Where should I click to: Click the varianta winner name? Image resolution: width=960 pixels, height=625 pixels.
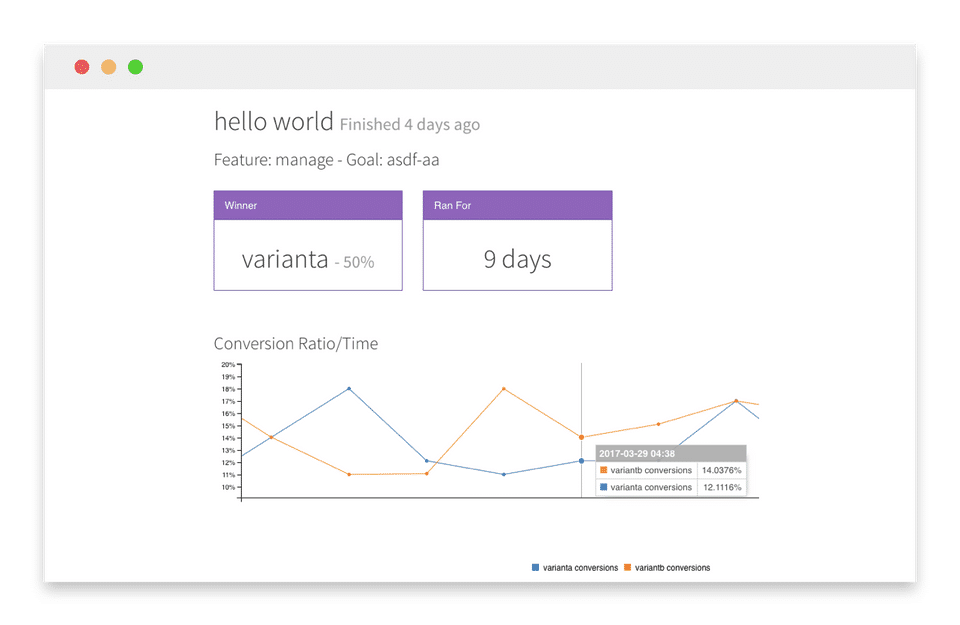285,260
